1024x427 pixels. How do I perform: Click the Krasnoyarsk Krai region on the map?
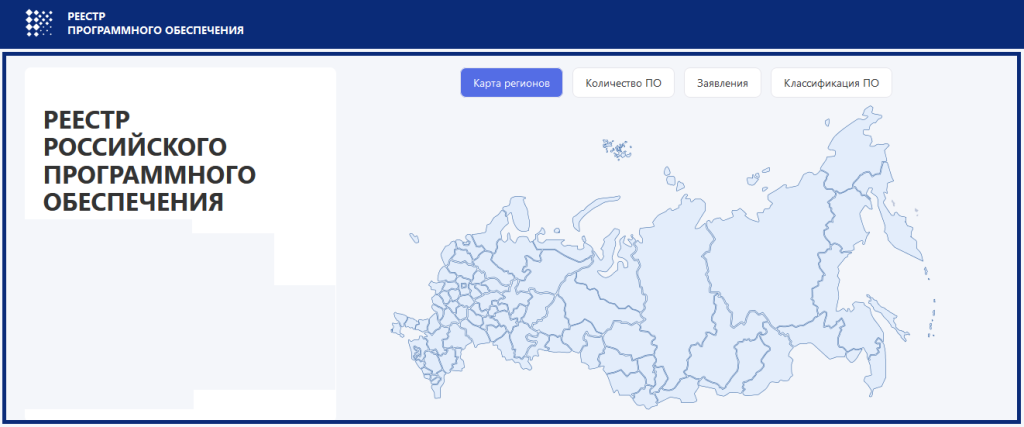pos(670,270)
